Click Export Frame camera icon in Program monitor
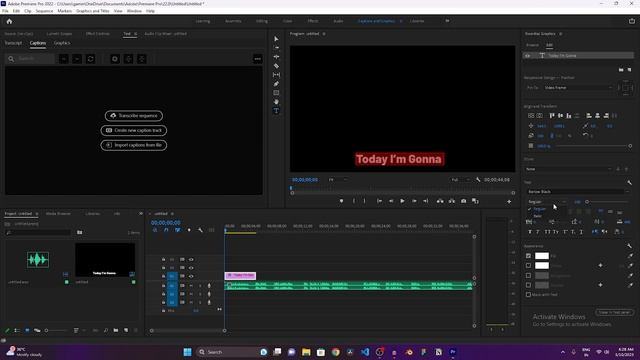 tap(464, 201)
